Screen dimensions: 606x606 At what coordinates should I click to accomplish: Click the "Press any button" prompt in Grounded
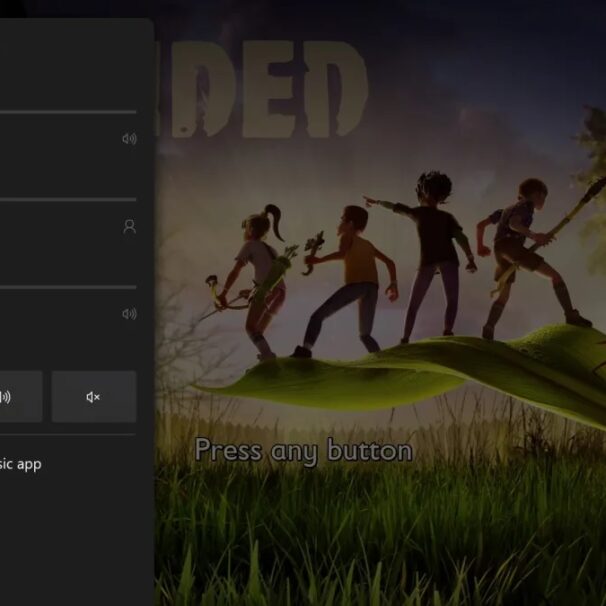pyautogui.click(x=304, y=450)
